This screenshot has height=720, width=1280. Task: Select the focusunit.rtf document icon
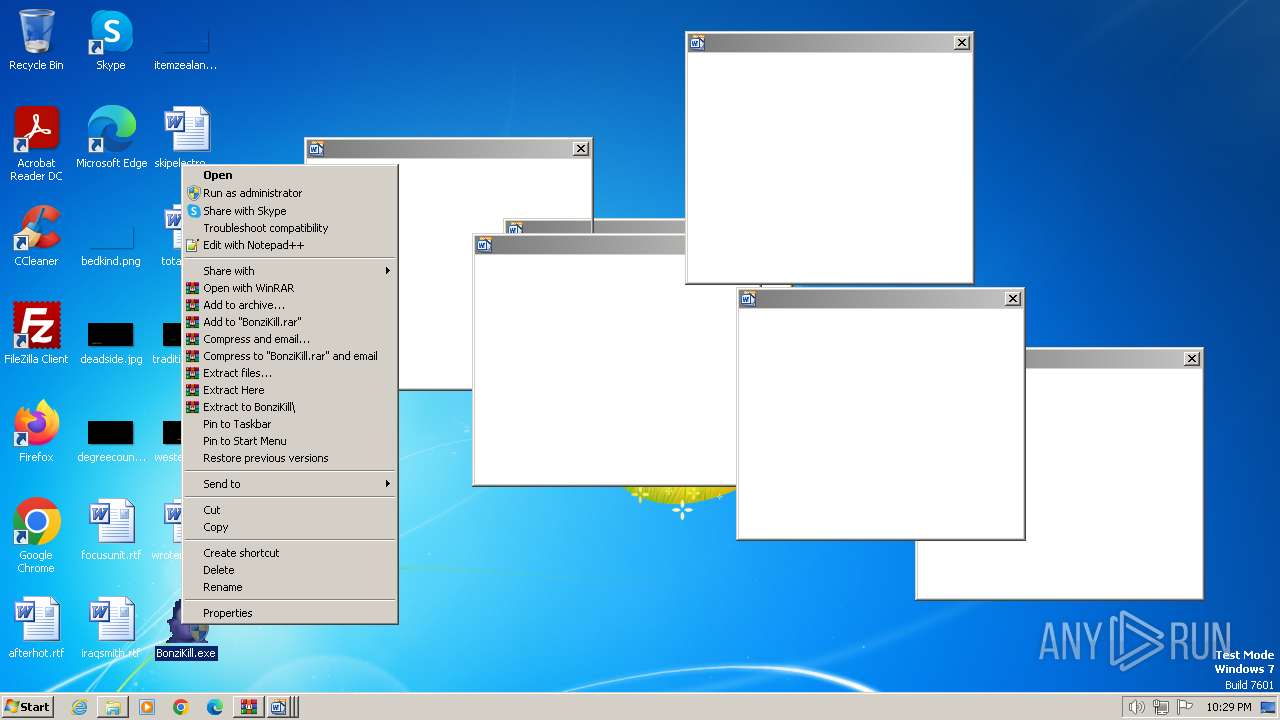click(111, 530)
